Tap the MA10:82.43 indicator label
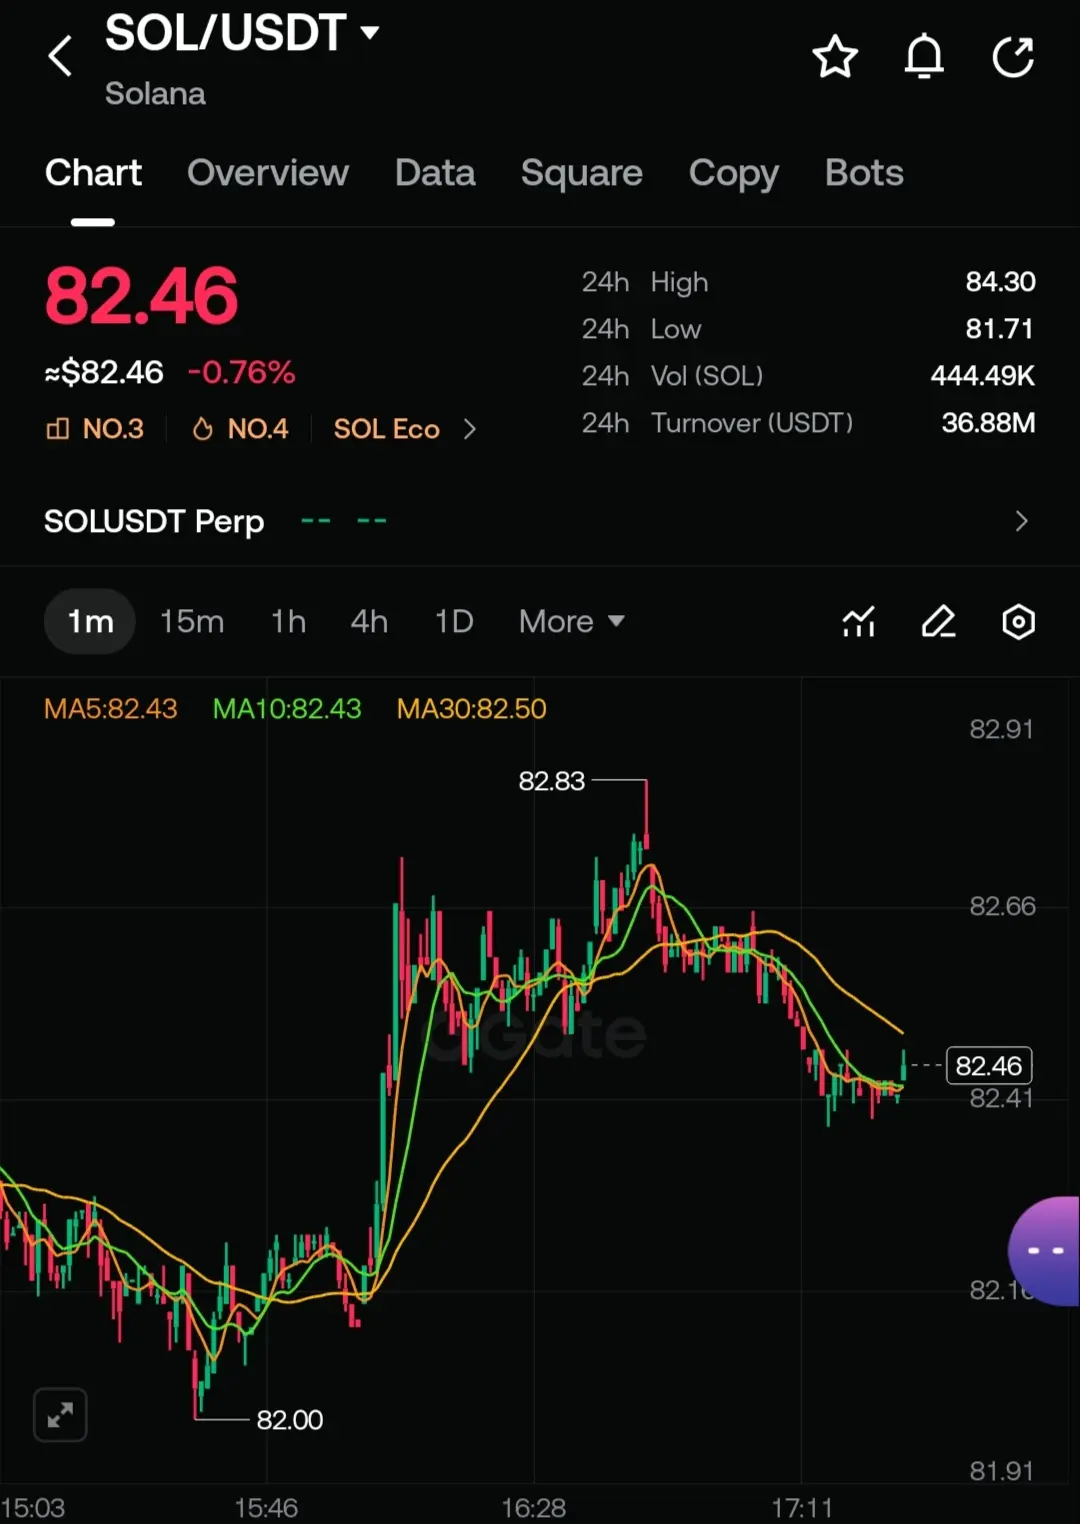Viewport: 1080px width, 1524px height. click(287, 709)
